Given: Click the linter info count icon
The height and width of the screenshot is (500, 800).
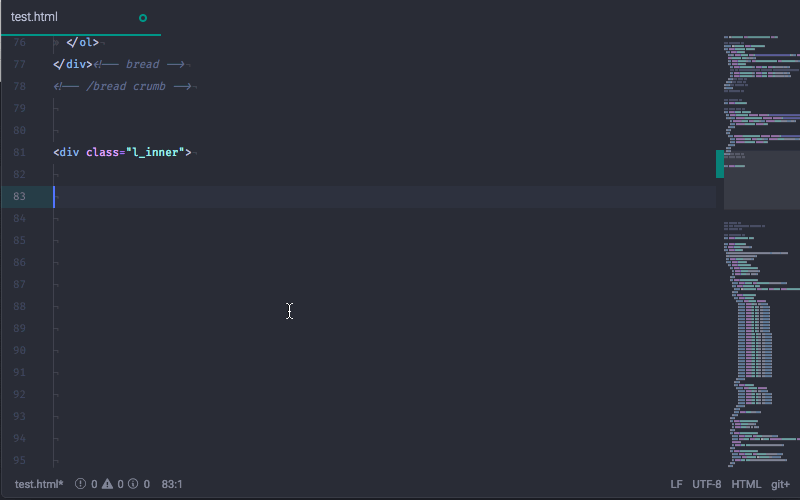Looking at the screenshot, I should pos(133,484).
